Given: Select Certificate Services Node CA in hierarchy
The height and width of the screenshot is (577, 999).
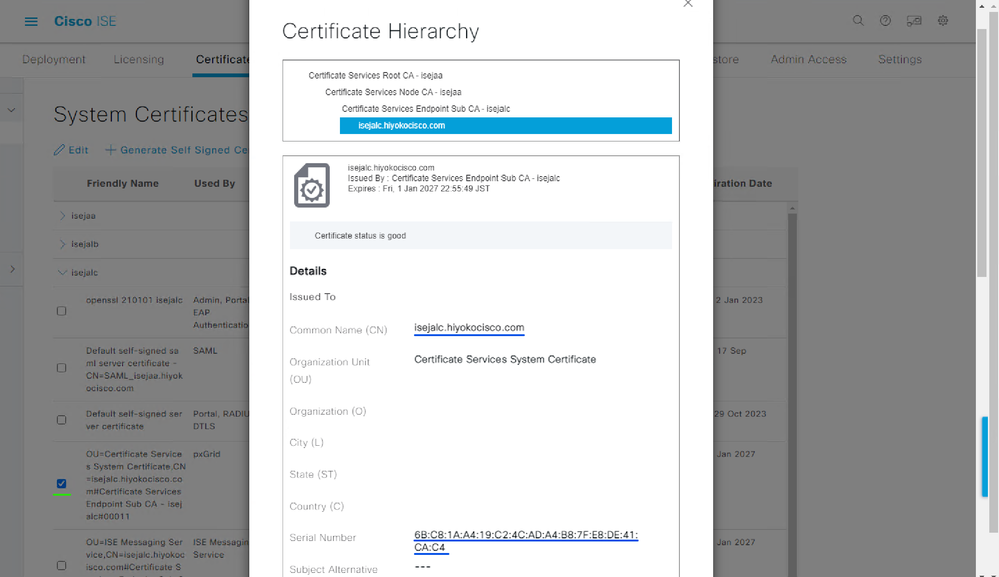Looking at the screenshot, I should 393,92.
